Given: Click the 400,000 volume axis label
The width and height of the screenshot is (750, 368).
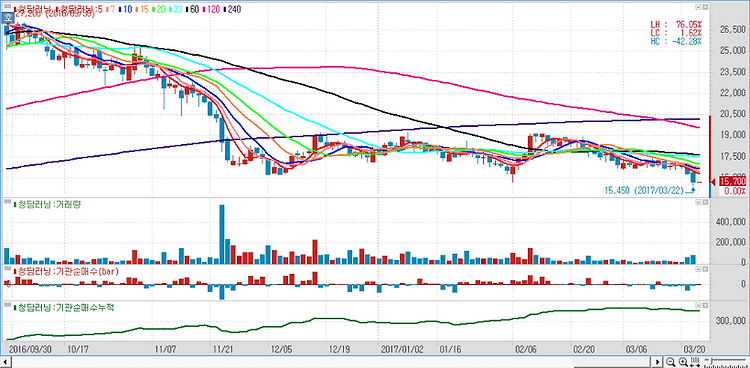Looking at the screenshot, I should [x=730, y=222].
